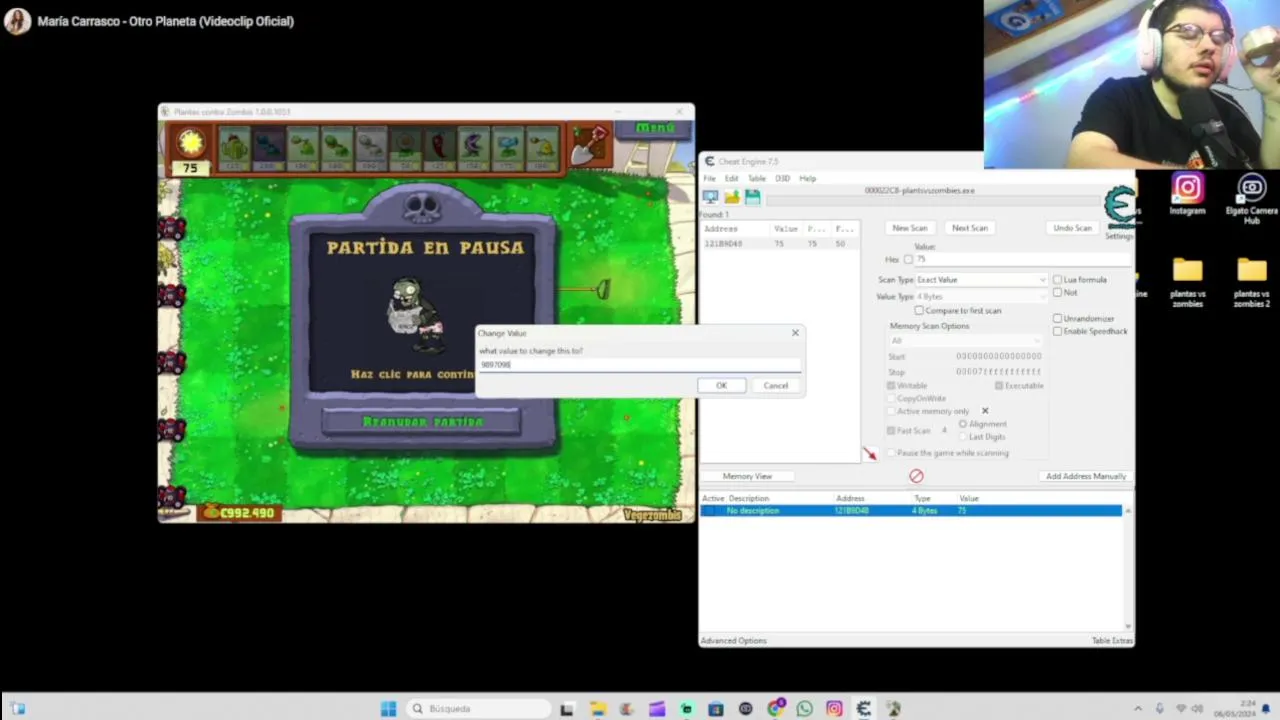Select the red jalapeno seed packet
The height and width of the screenshot is (720, 1280).
(x=439, y=148)
